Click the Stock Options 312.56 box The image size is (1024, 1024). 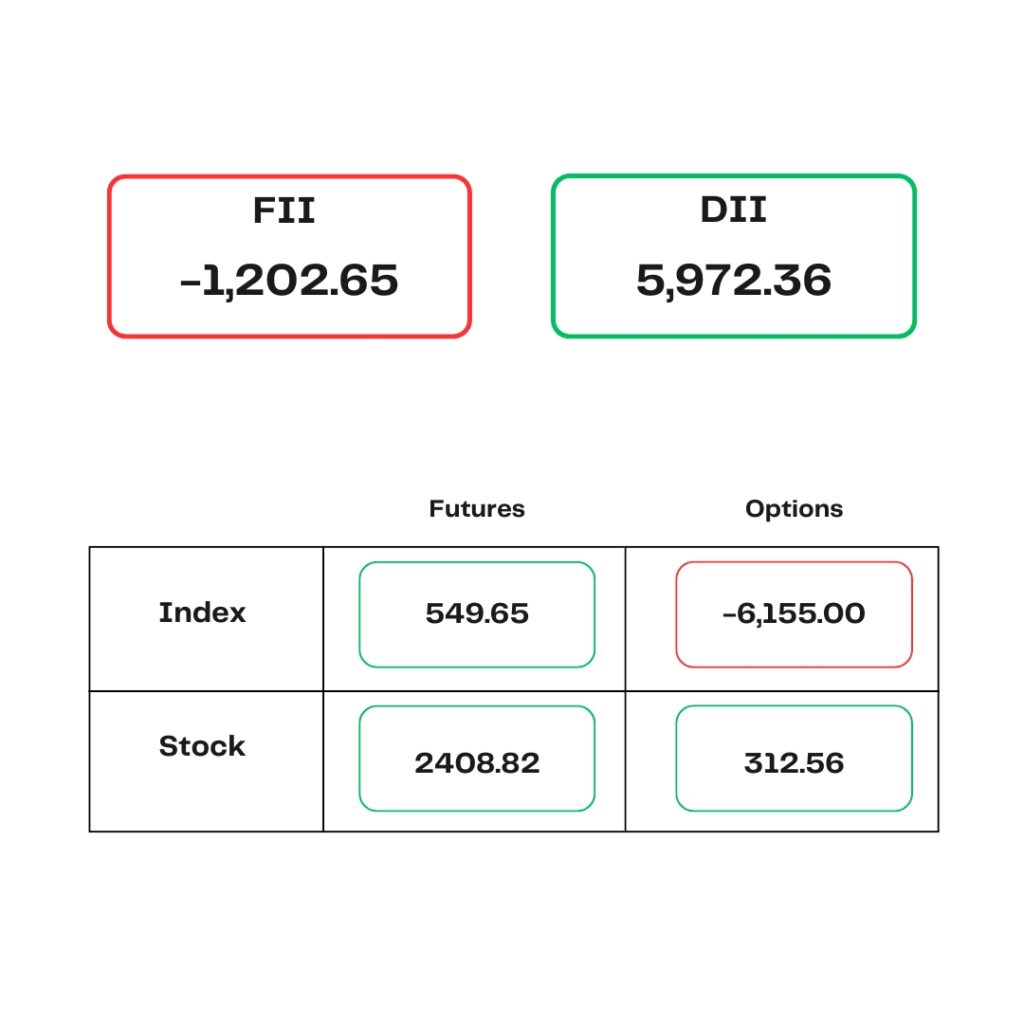[794, 758]
